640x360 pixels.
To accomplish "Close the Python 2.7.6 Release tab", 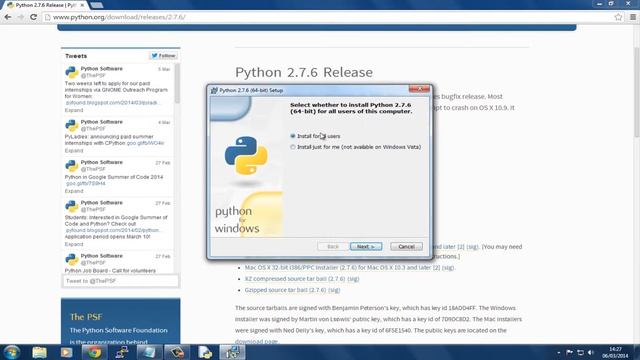I will tap(82, 5).
